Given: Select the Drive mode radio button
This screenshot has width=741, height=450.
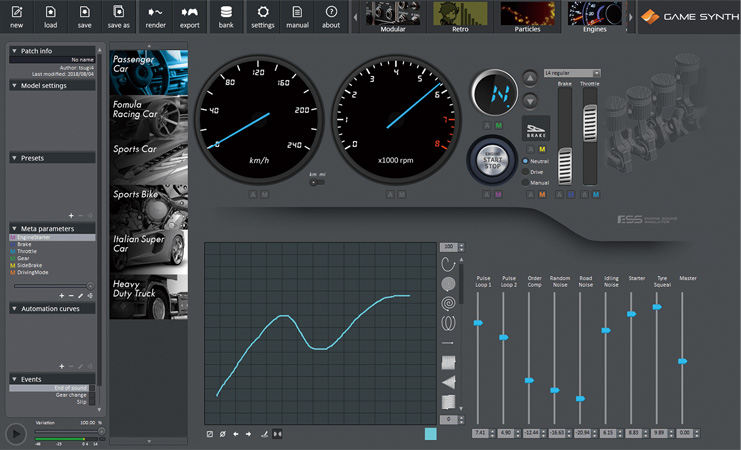Looking at the screenshot, I should coord(525,172).
